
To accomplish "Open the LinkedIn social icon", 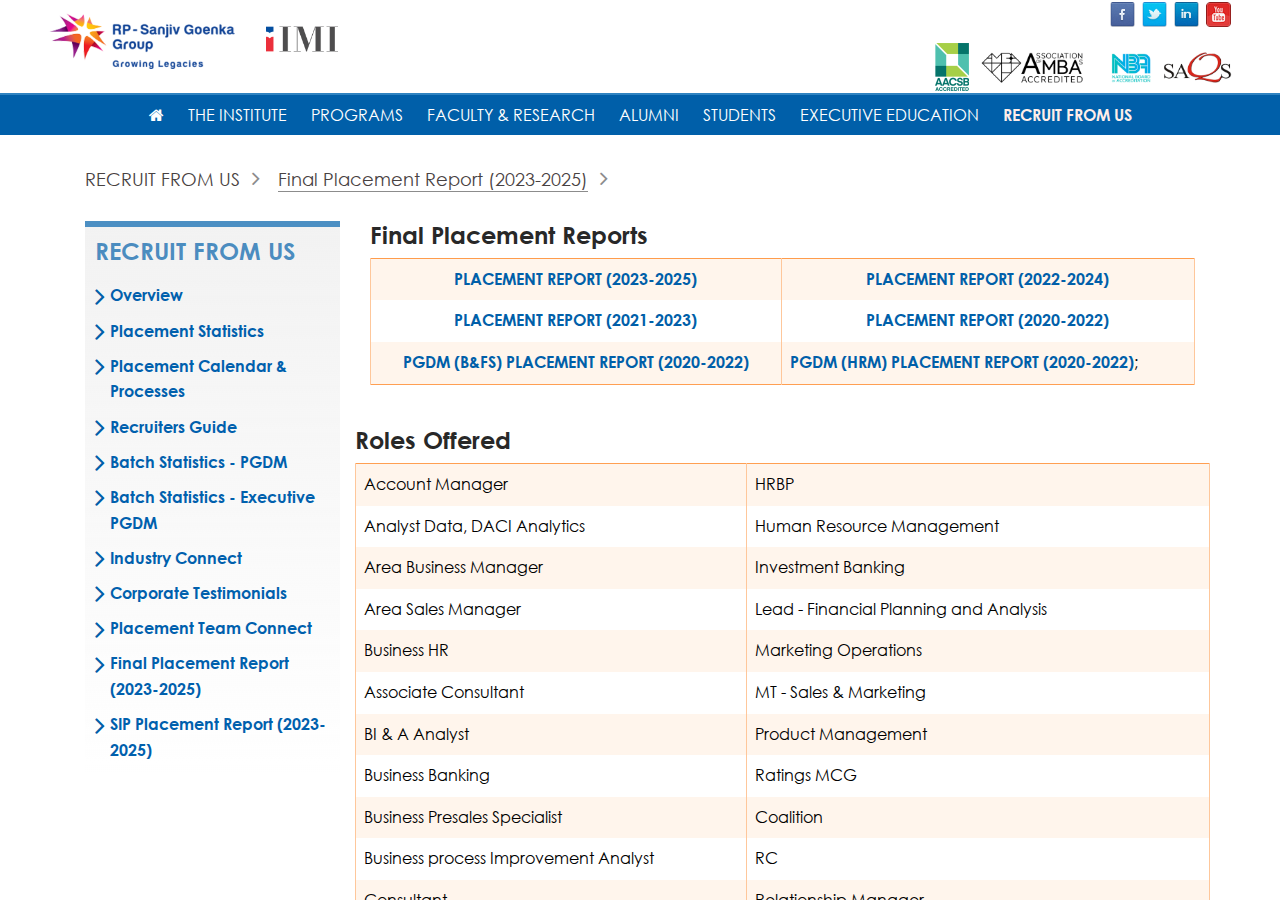I will [x=1186, y=14].
